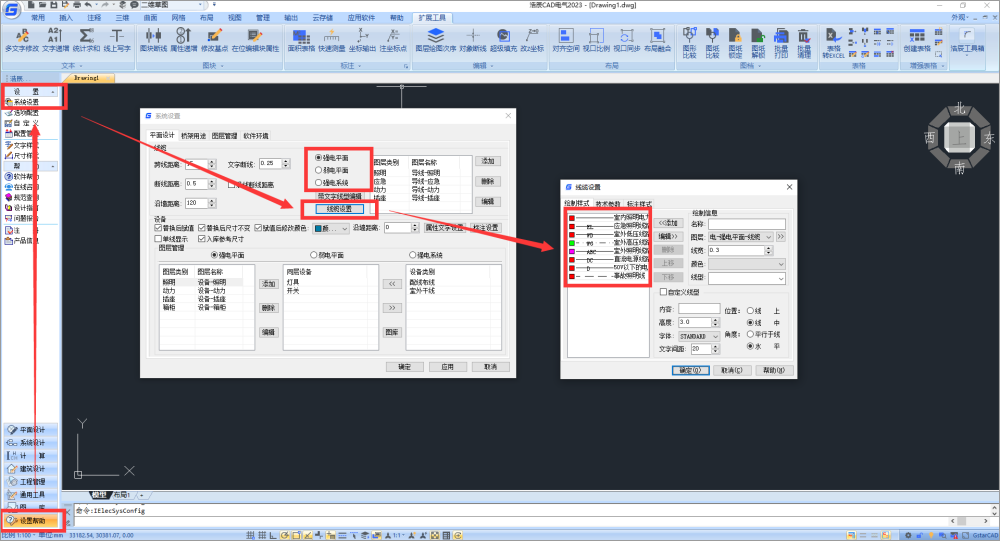Click the 多文字修改 ribbon icon
1000x541 pixels.
click(x=22, y=39)
